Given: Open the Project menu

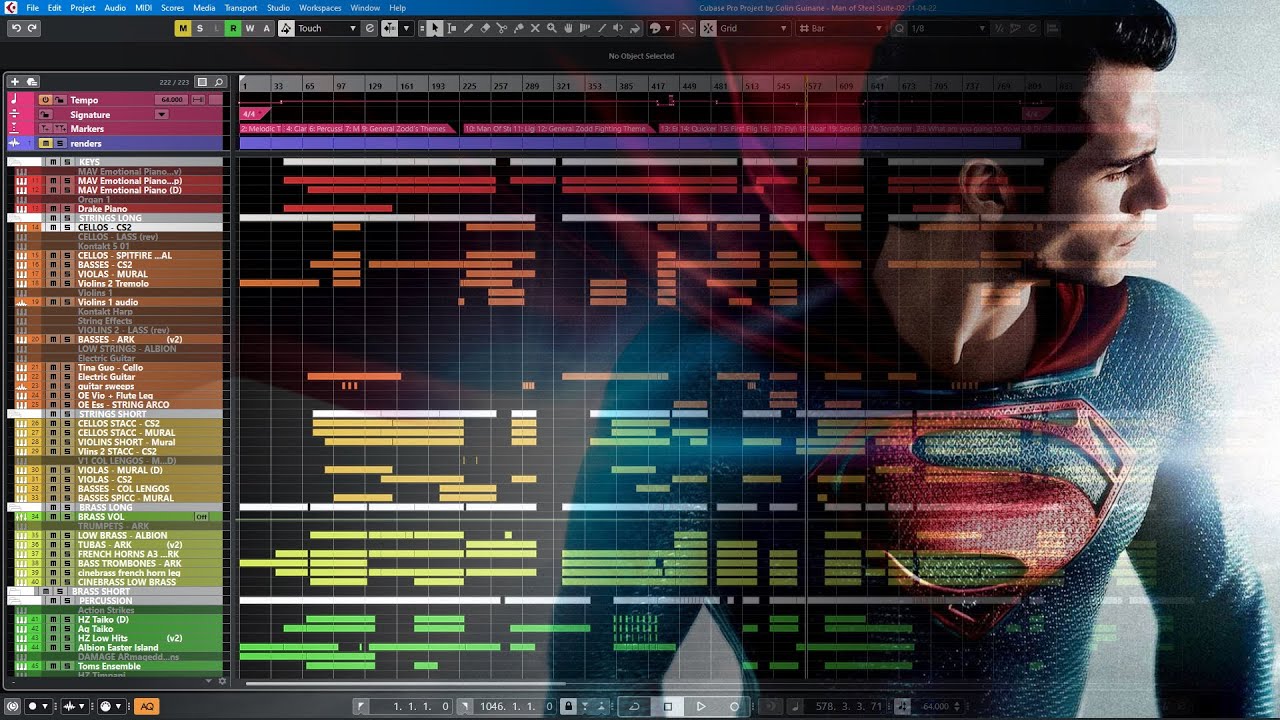Looking at the screenshot, I should 83,8.
